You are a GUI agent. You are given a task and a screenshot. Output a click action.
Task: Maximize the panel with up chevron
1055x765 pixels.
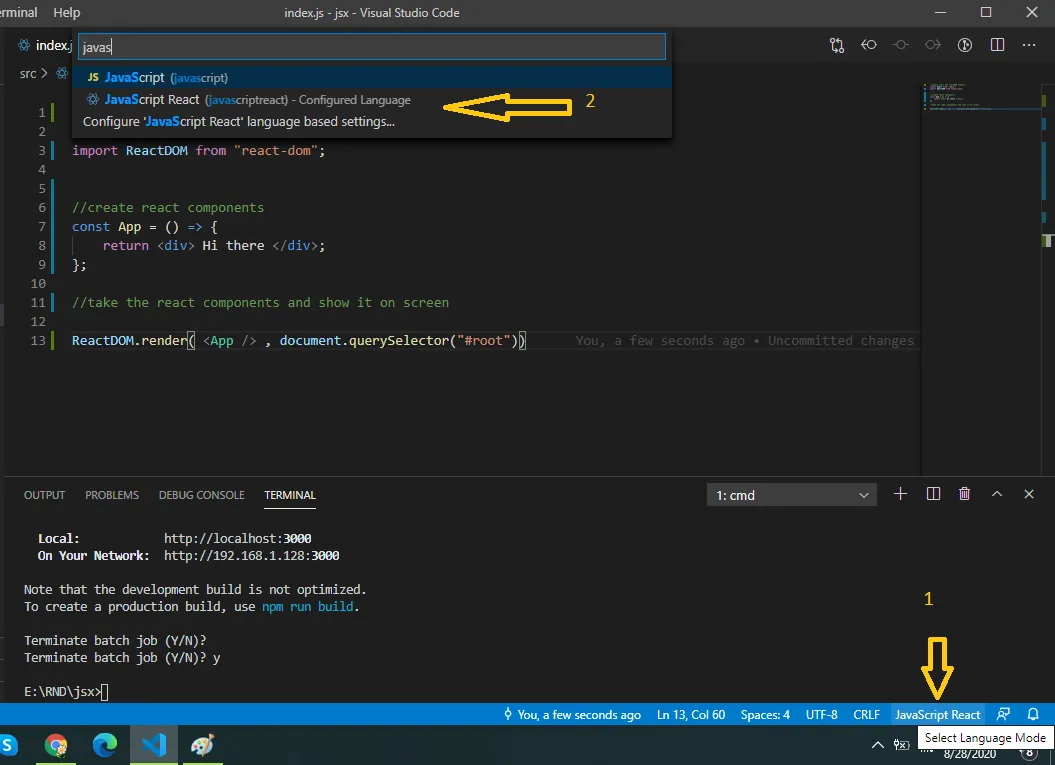[997, 495]
